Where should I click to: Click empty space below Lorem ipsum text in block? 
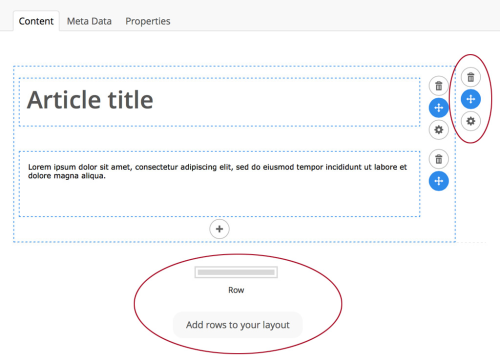point(219,198)
